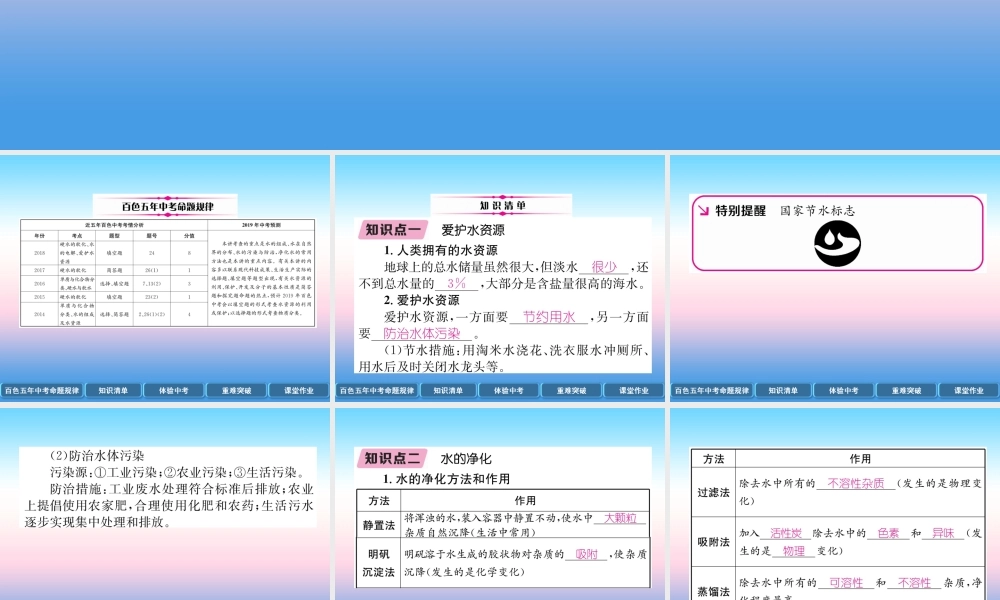Click the pink answer 很少
The image size is (1000, 600).
point(604,267)
